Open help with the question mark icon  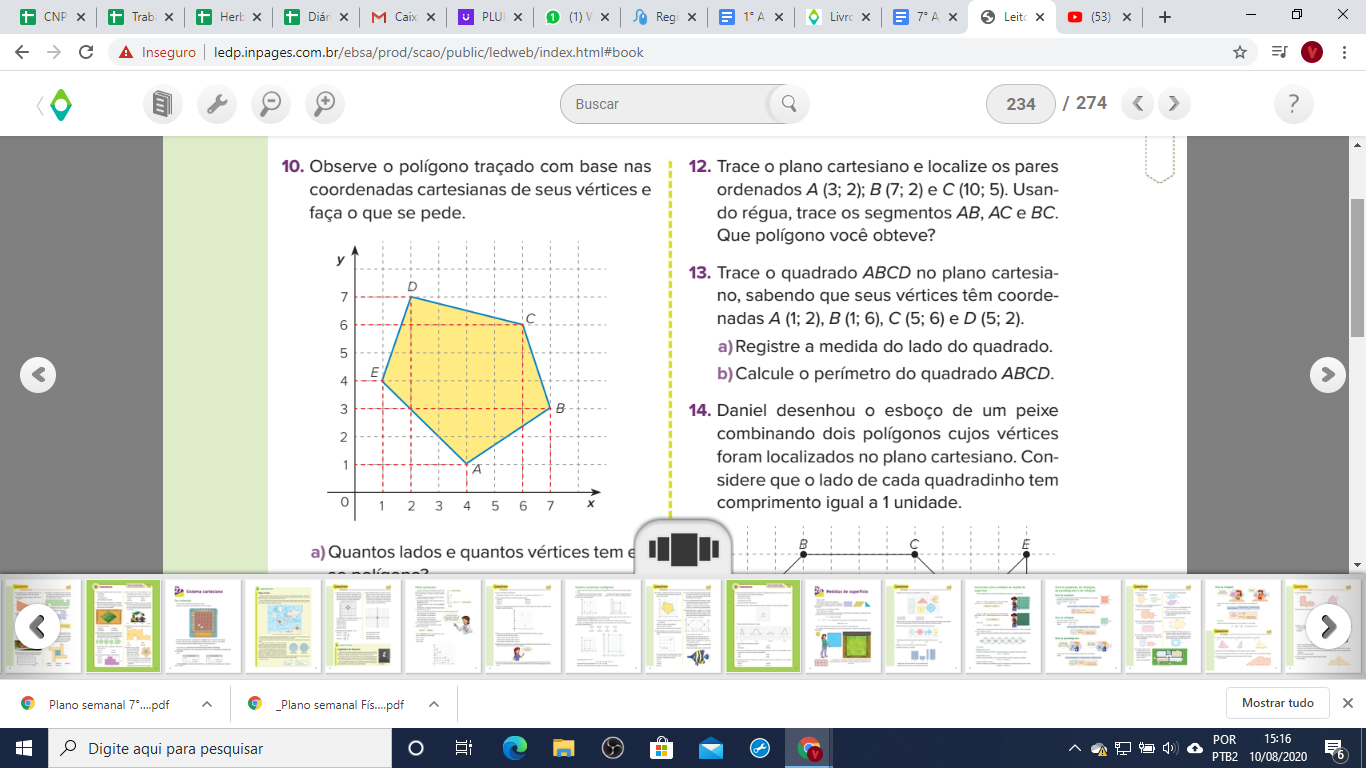click(x=1293, y=103)
